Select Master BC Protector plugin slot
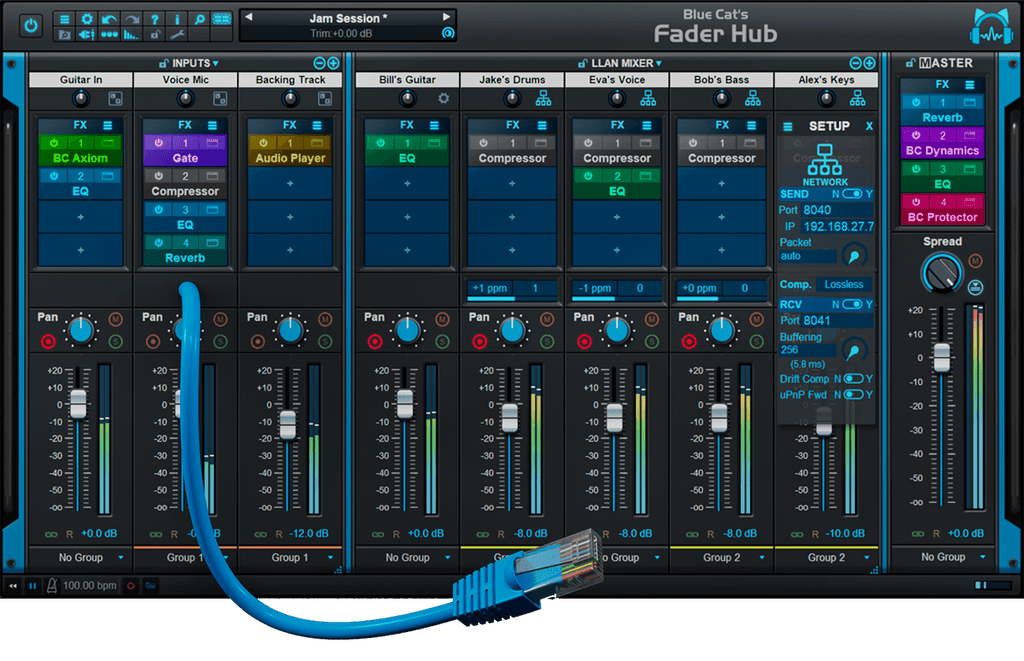The width and height of the screenshot is (1024, 661). click(x=942, y=210)
